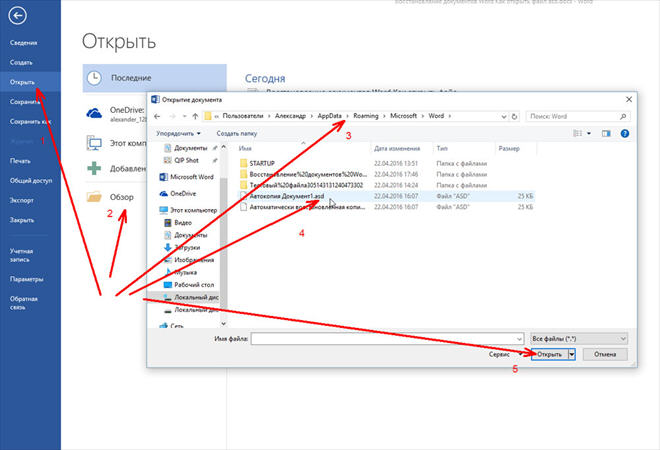Toggle the preview pane icon

pos(606,133)
